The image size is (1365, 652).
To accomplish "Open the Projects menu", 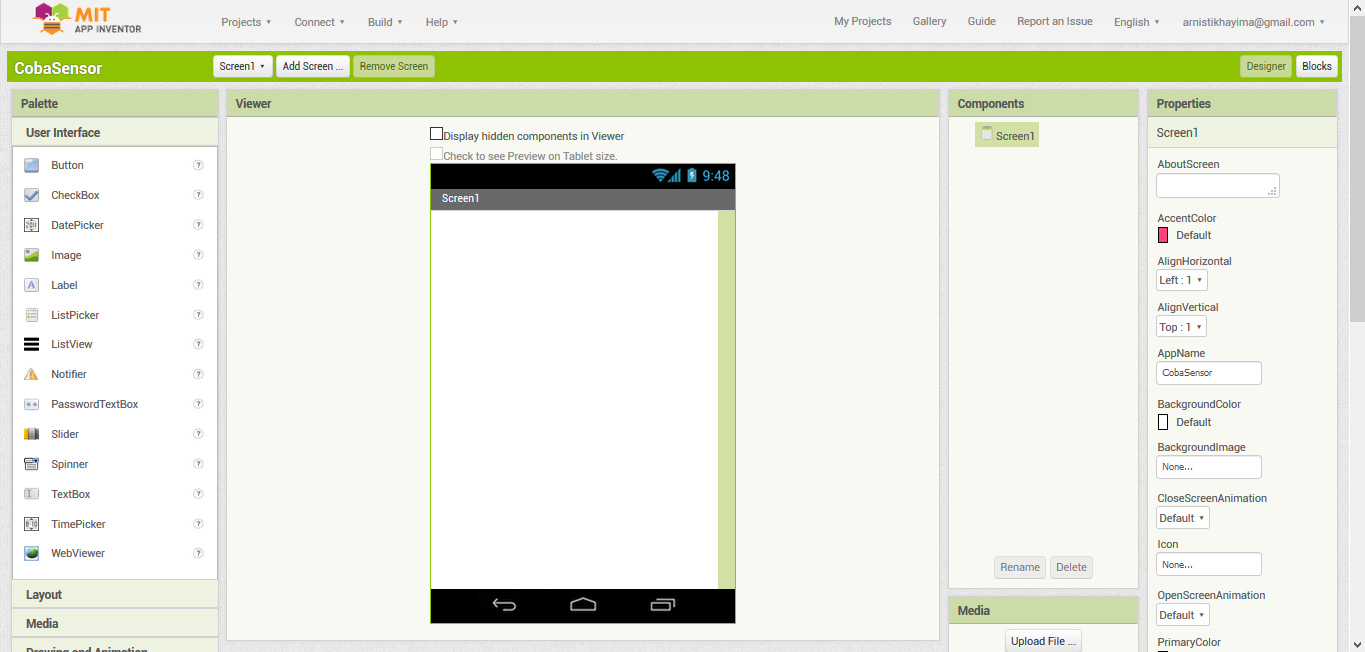I will click(x=246, y=22).
